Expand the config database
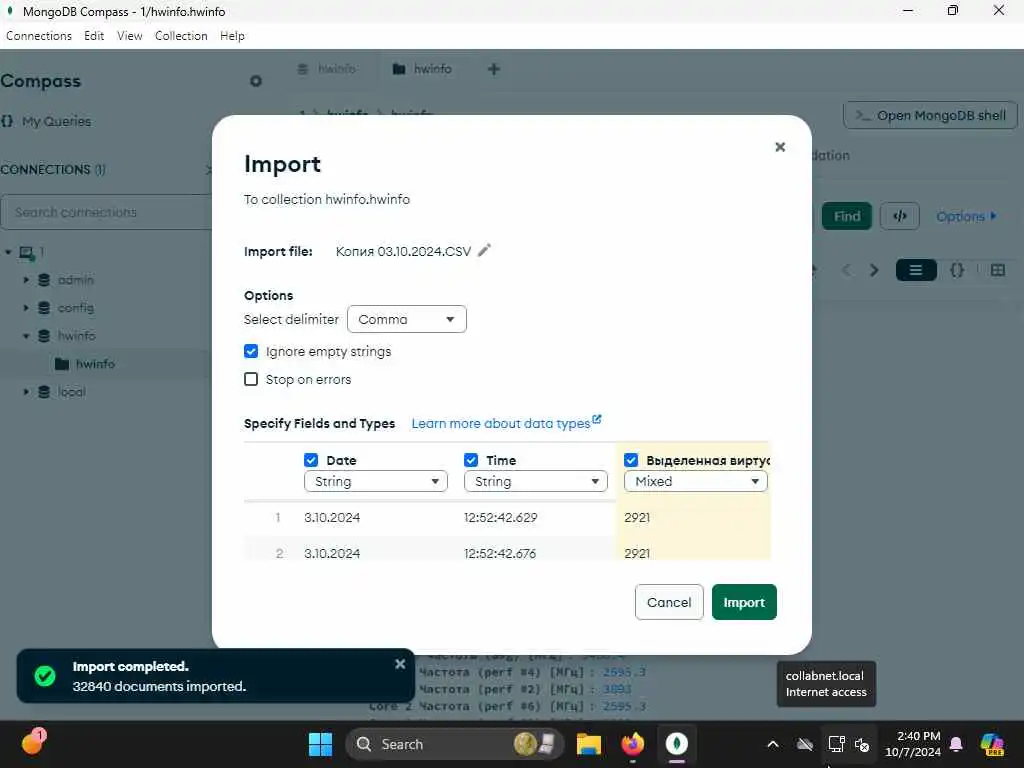 [26, 308]
